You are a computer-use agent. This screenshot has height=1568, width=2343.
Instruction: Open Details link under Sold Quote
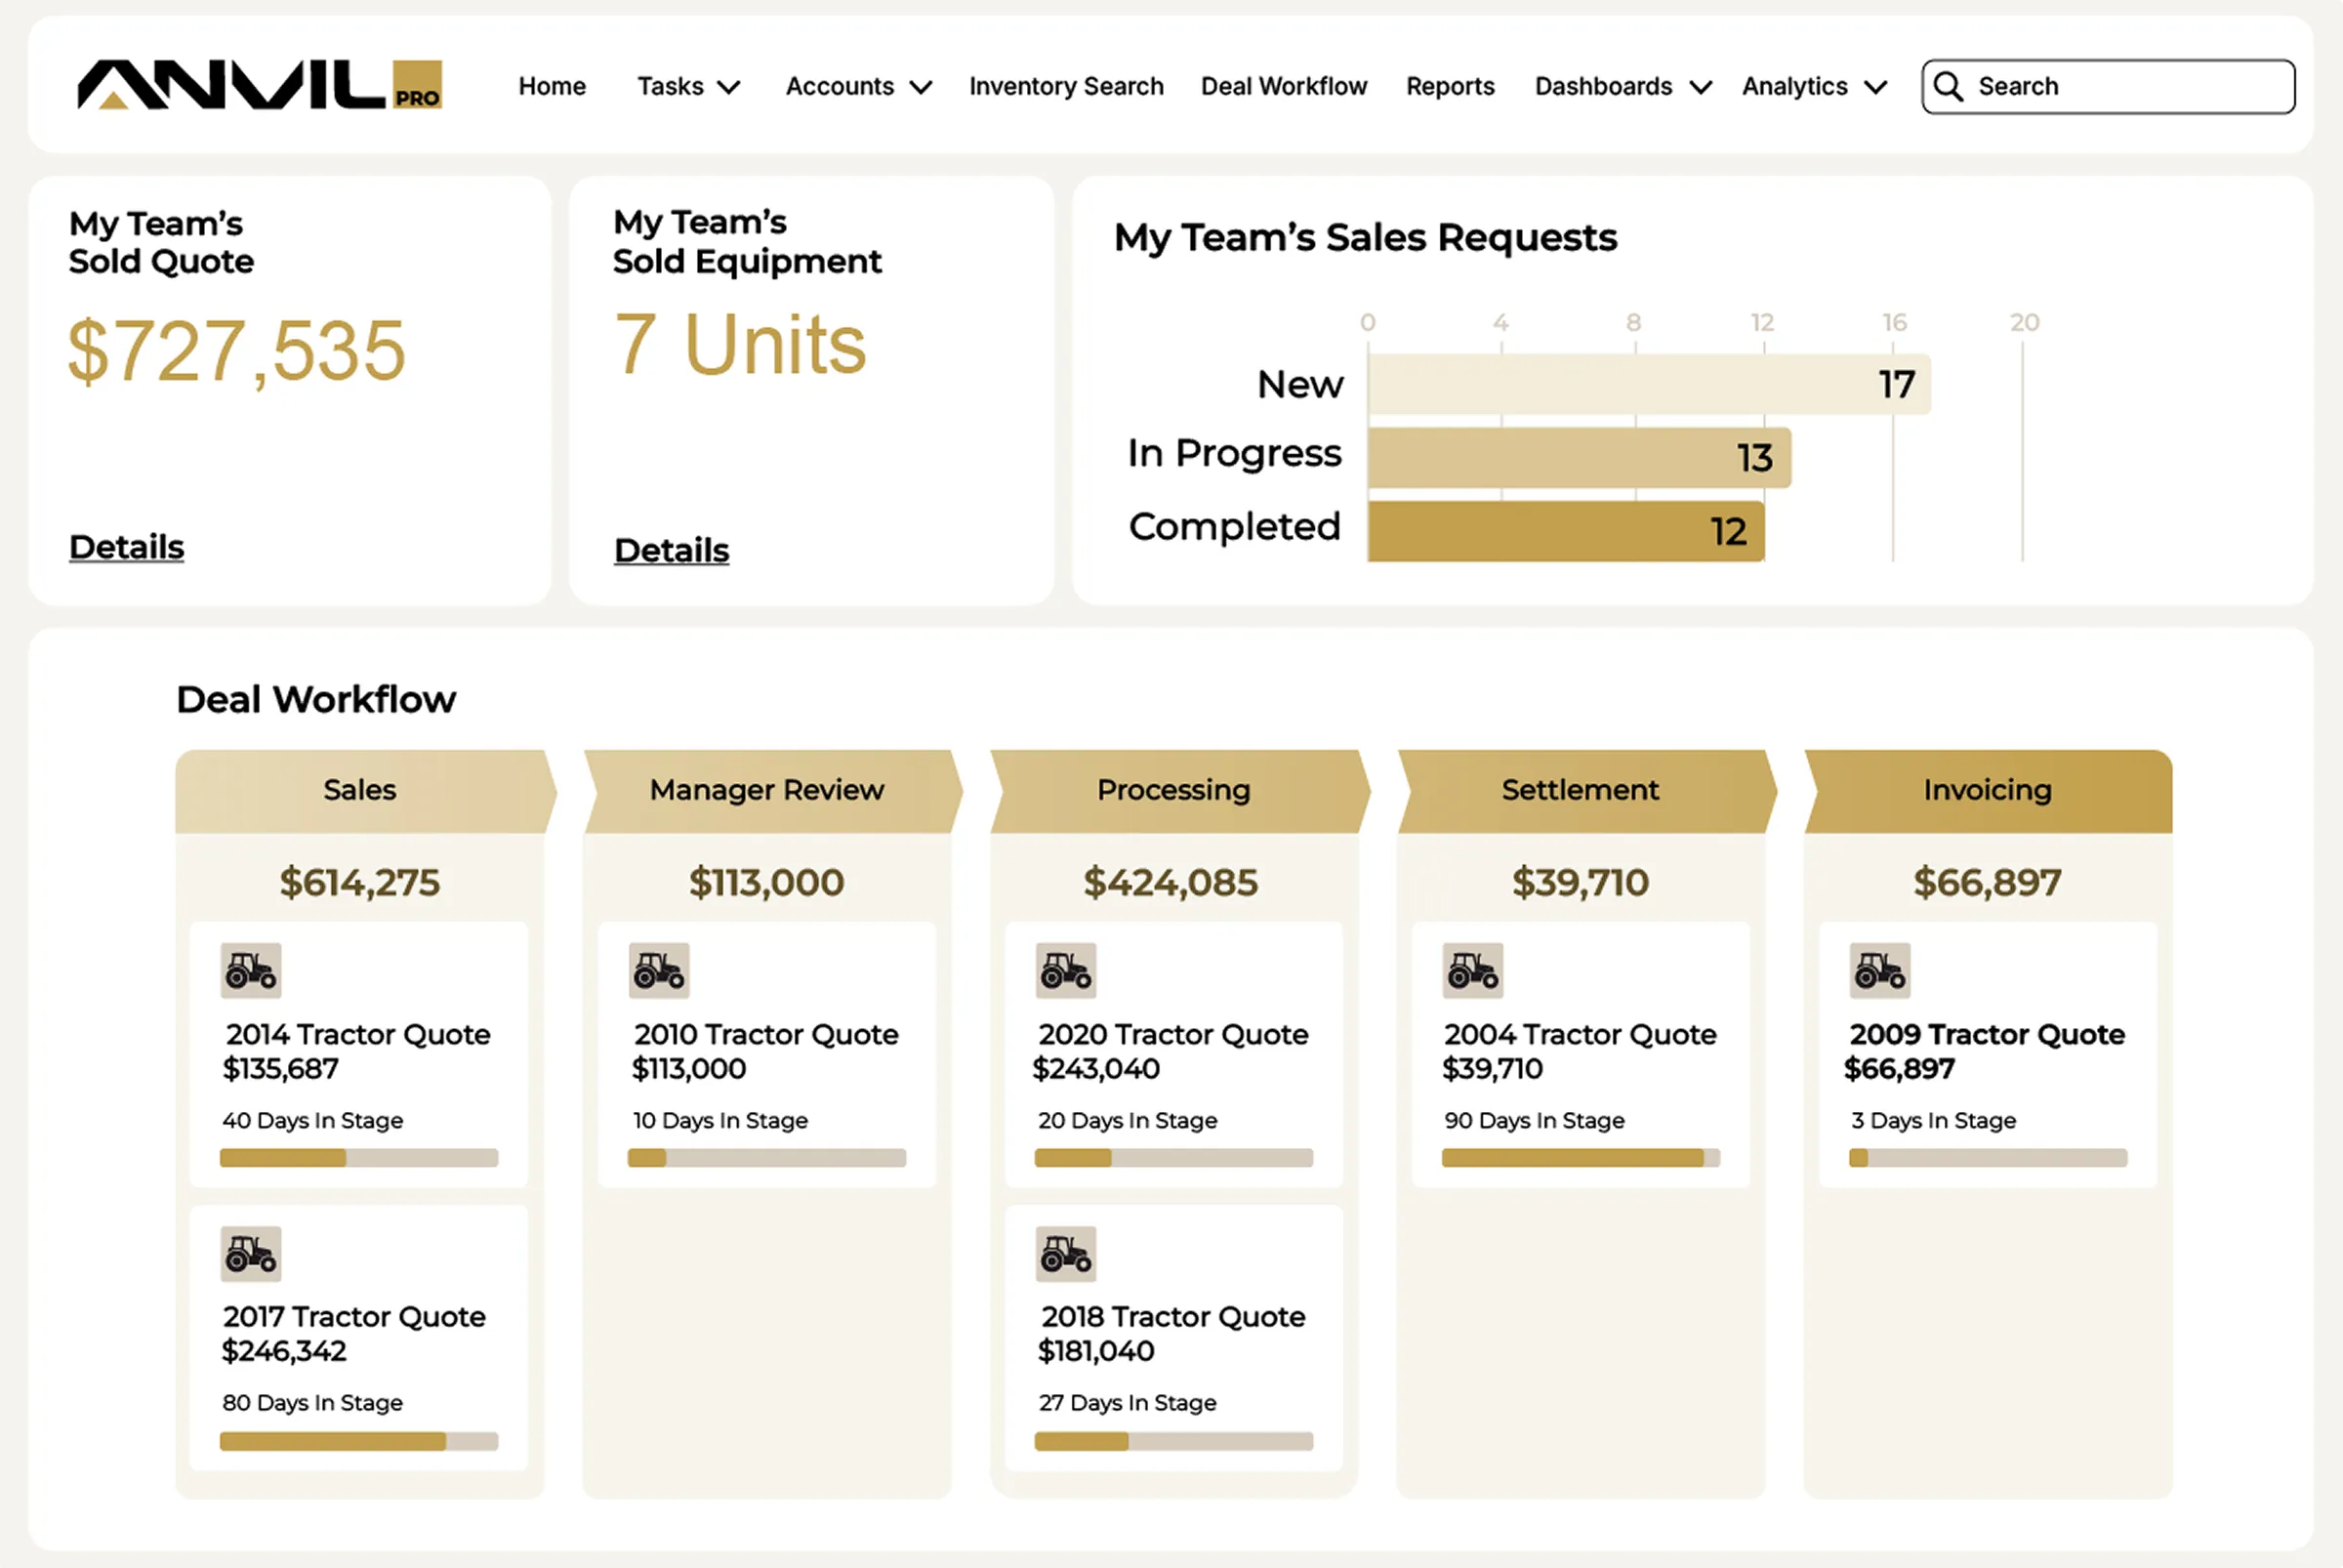[127, 547]
